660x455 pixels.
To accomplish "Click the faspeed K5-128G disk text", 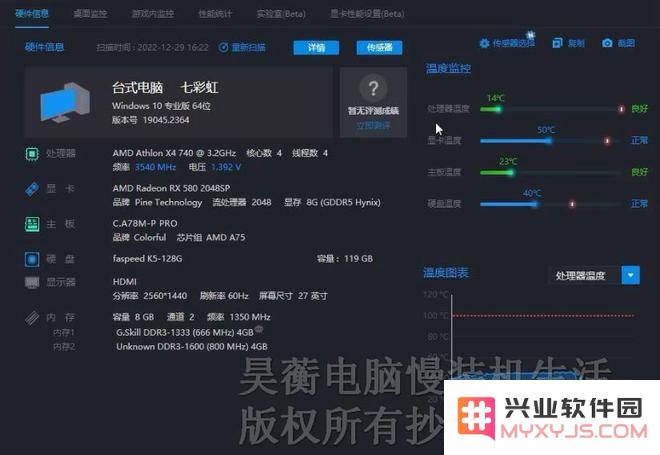I will pyautogui.click(x=147, y=258).
